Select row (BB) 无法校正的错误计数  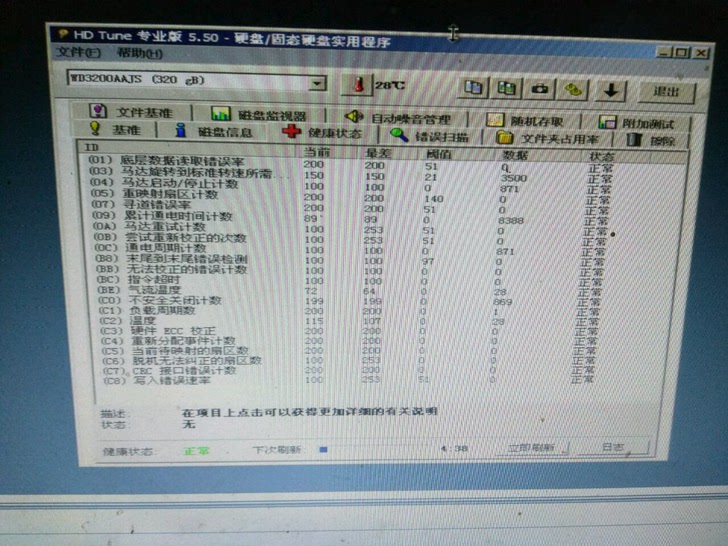click(383, 270)
